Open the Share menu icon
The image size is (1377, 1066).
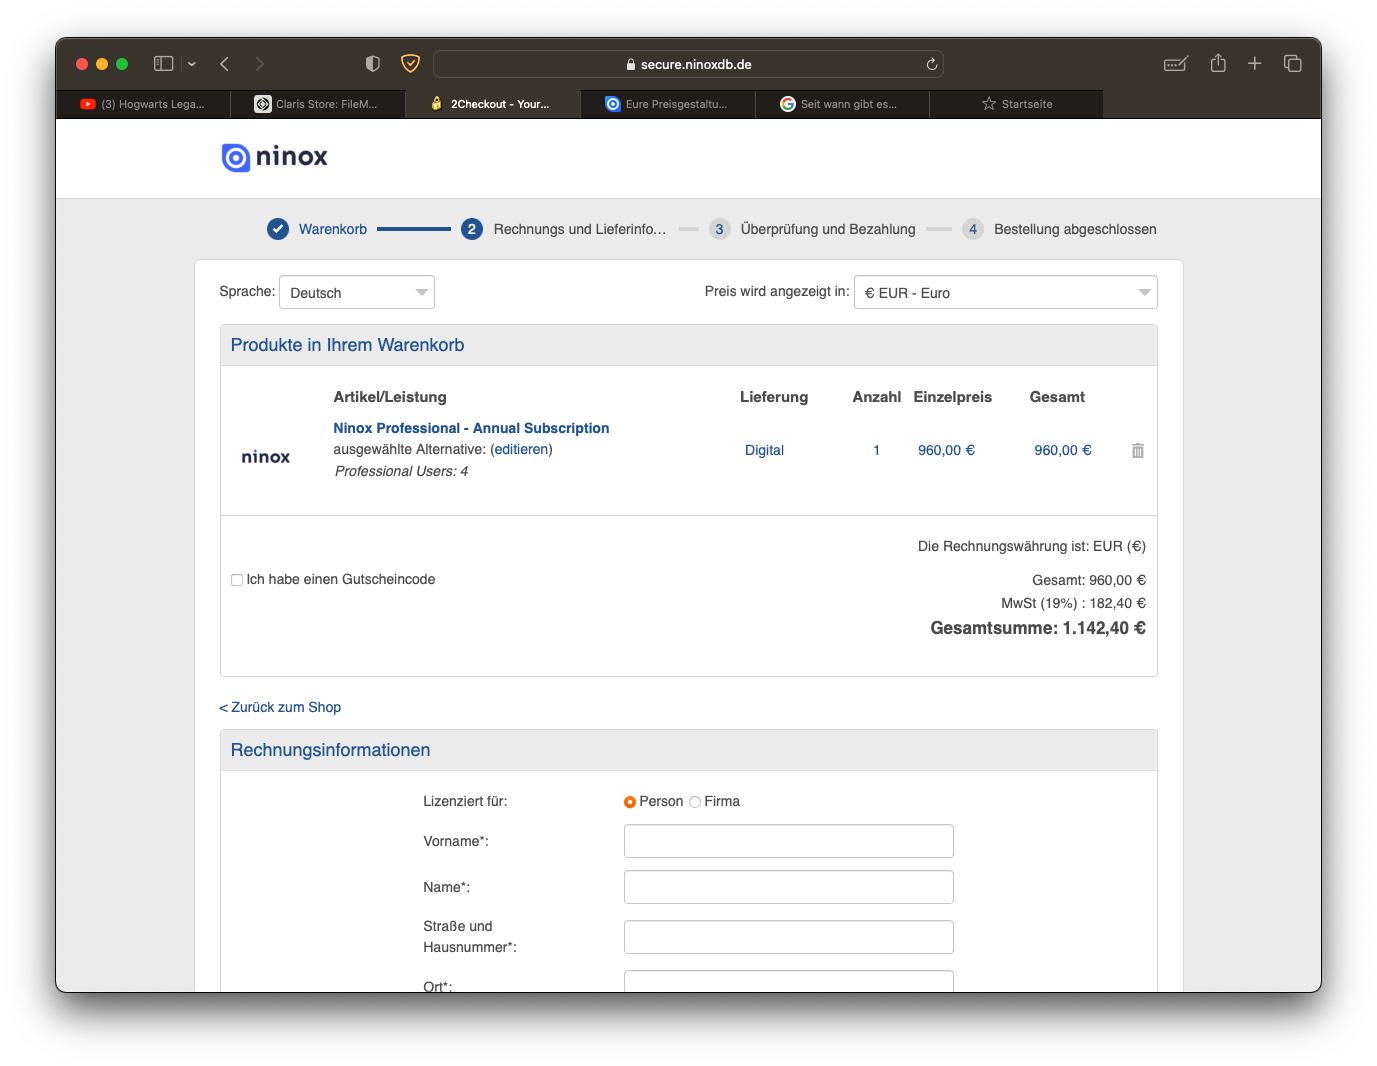coord(1218,63)
